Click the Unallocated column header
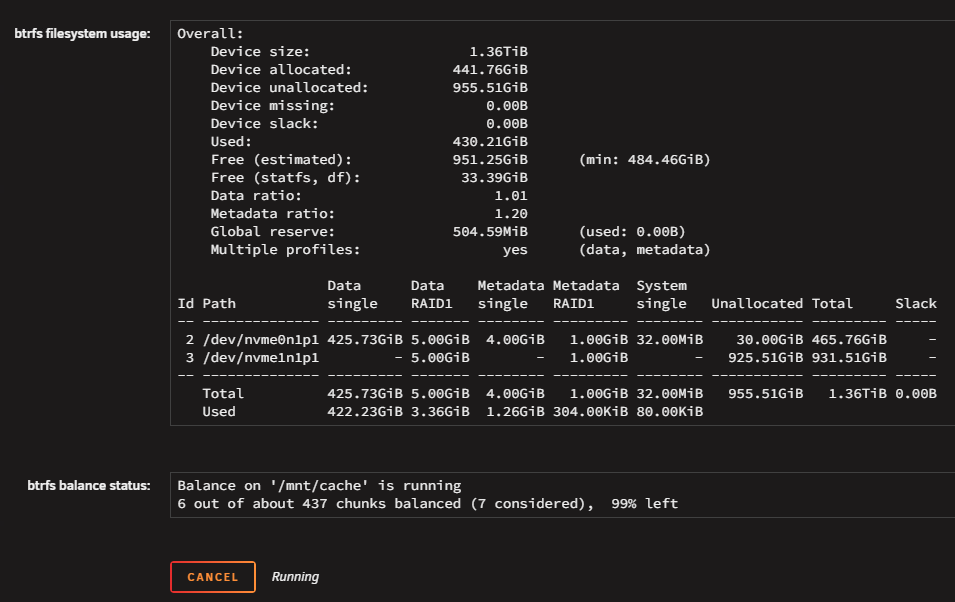The height and width of the screenshot is (602, 955). (x=757, y=303)
